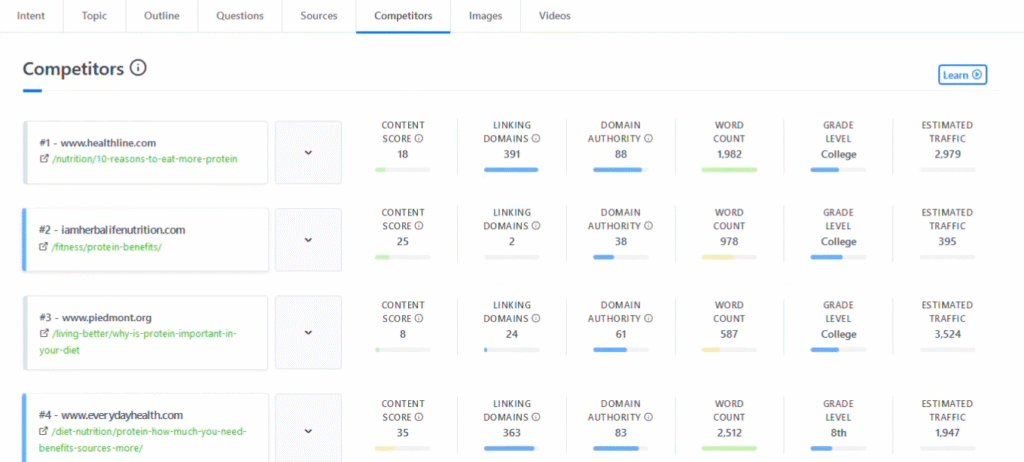Click the #4 - www.everydayhealth.com title
The height and width of the screenshot is (462, 1024).
click(x=111, y=414)
